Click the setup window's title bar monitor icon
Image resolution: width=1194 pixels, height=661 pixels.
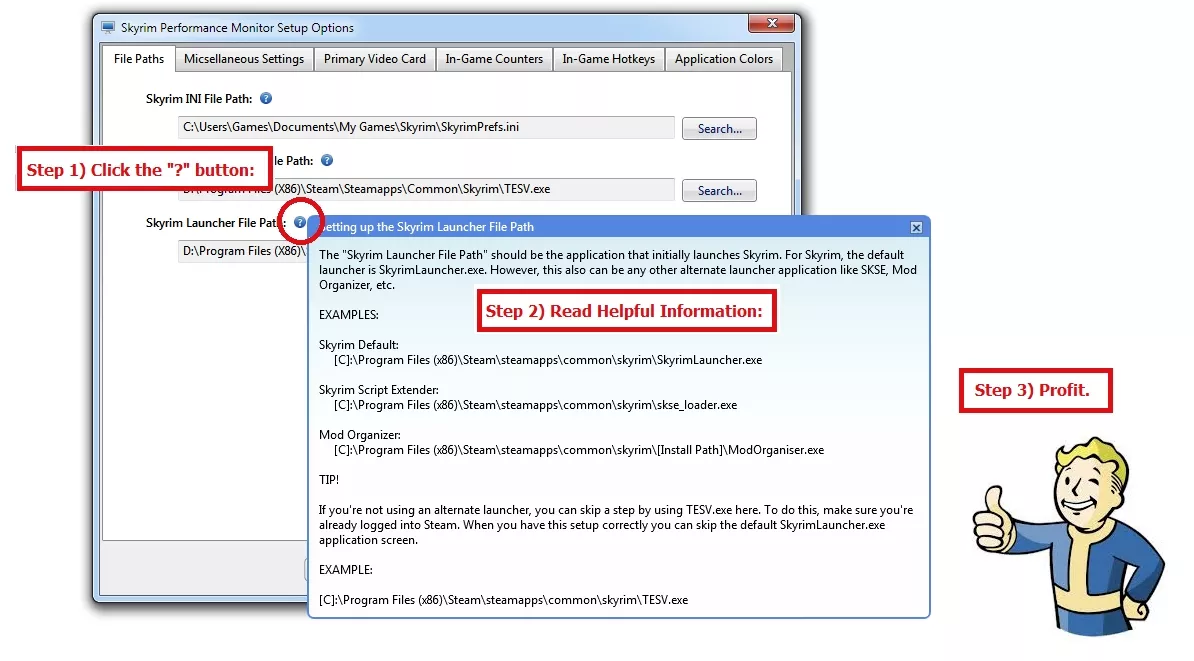(108, 27)
